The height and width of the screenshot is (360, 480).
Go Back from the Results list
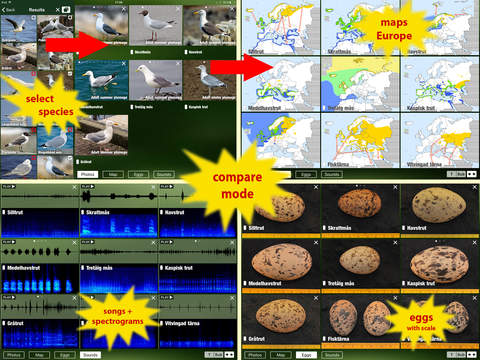point(9,10)
